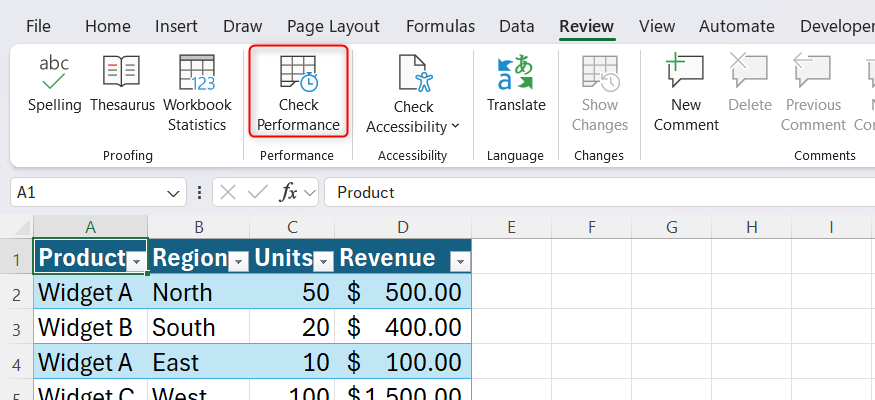Image resolution: width=875 pixels, height=400 pixels.
Task: Select Revenue cell showing 100.00
Action: click(x=403, y=362)
